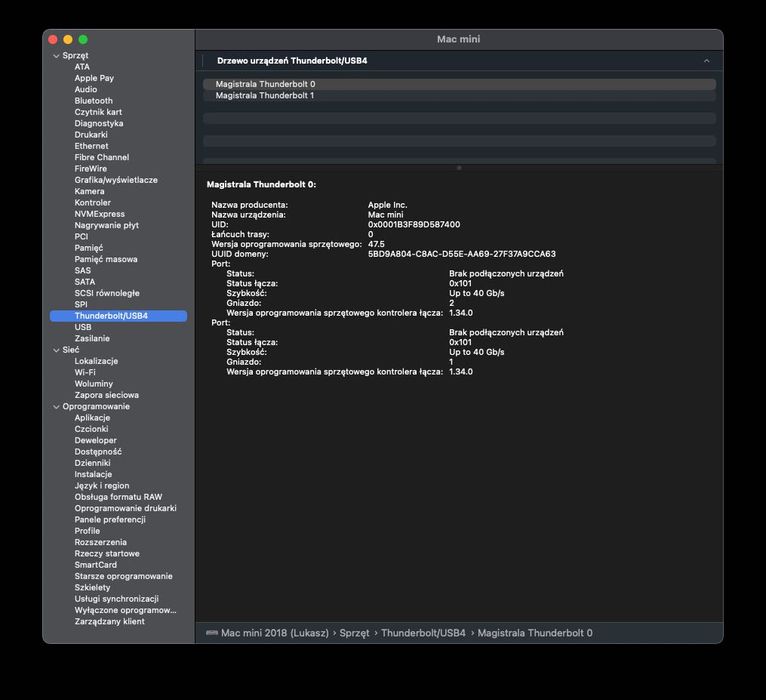
Task: Open Lokalizacje under Sieć
Action: pyautogui.click(x=96, y=361)
